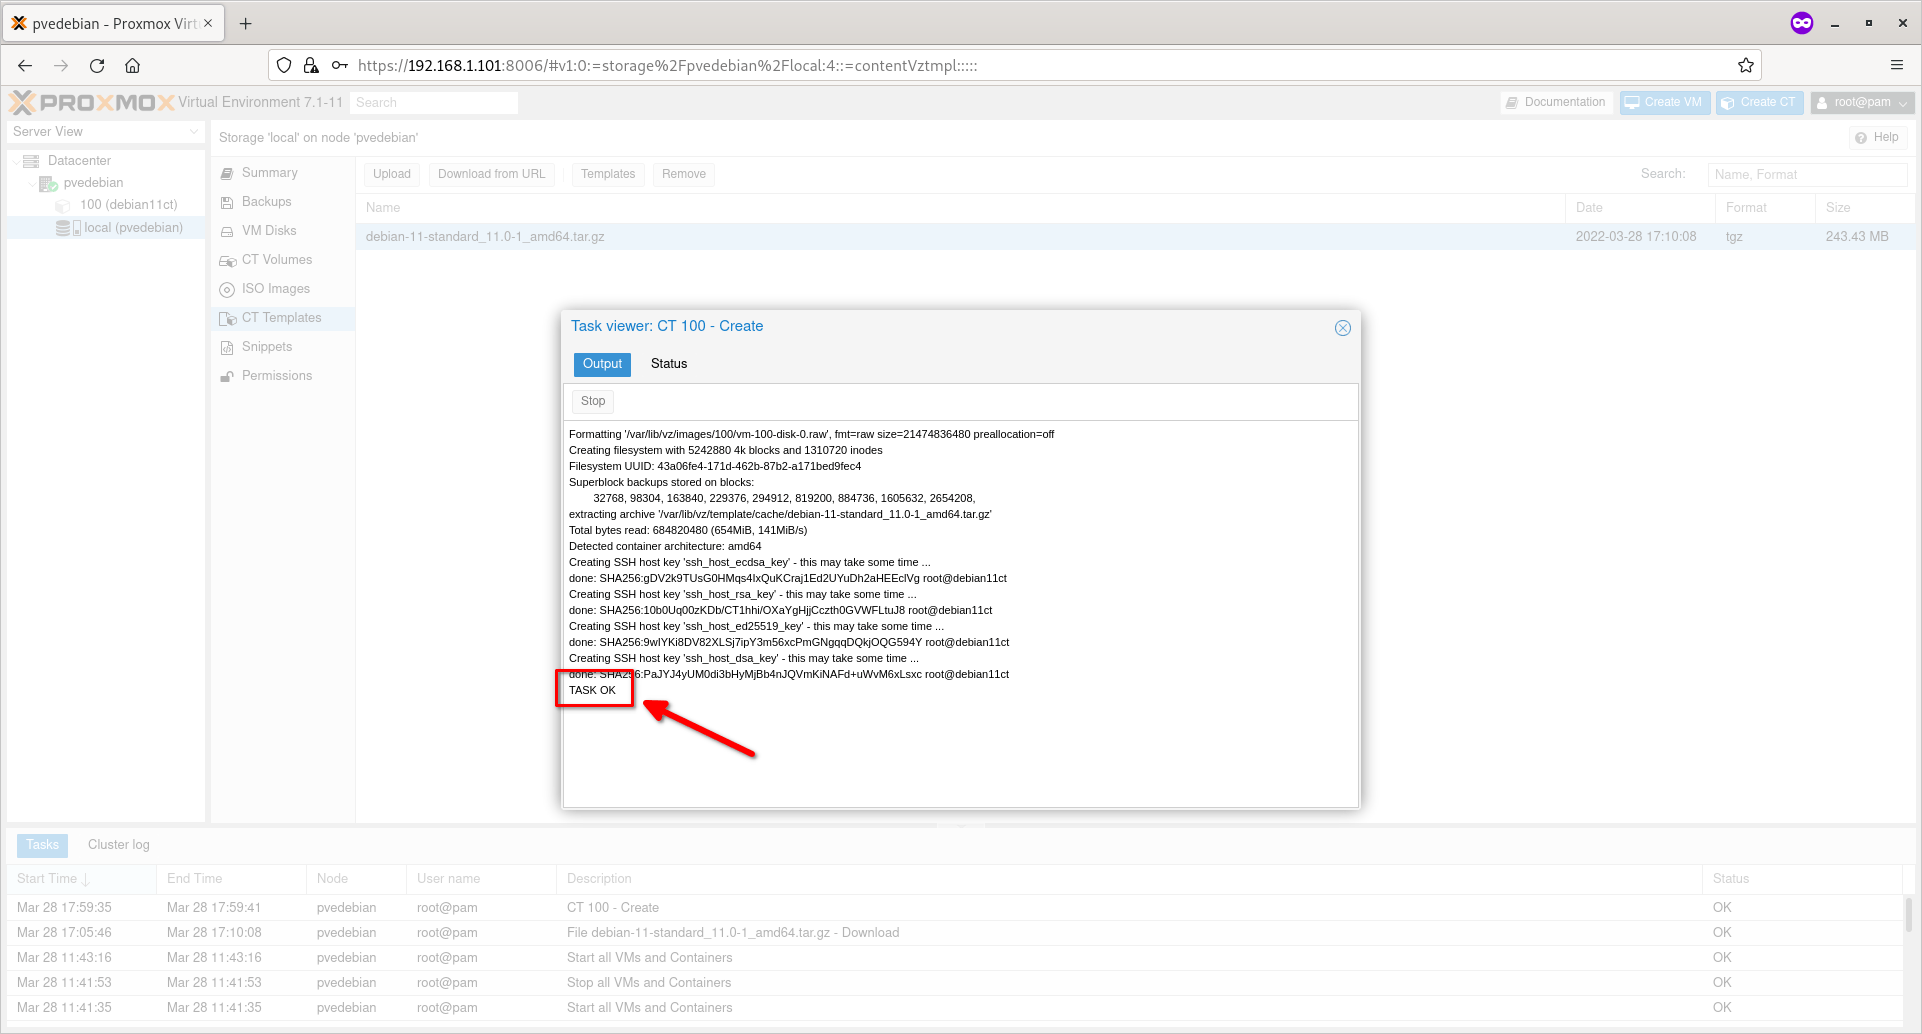Screen dimensions: 1922x1034
Task: Sort templates by Name column header
Action: click(960, 208)
